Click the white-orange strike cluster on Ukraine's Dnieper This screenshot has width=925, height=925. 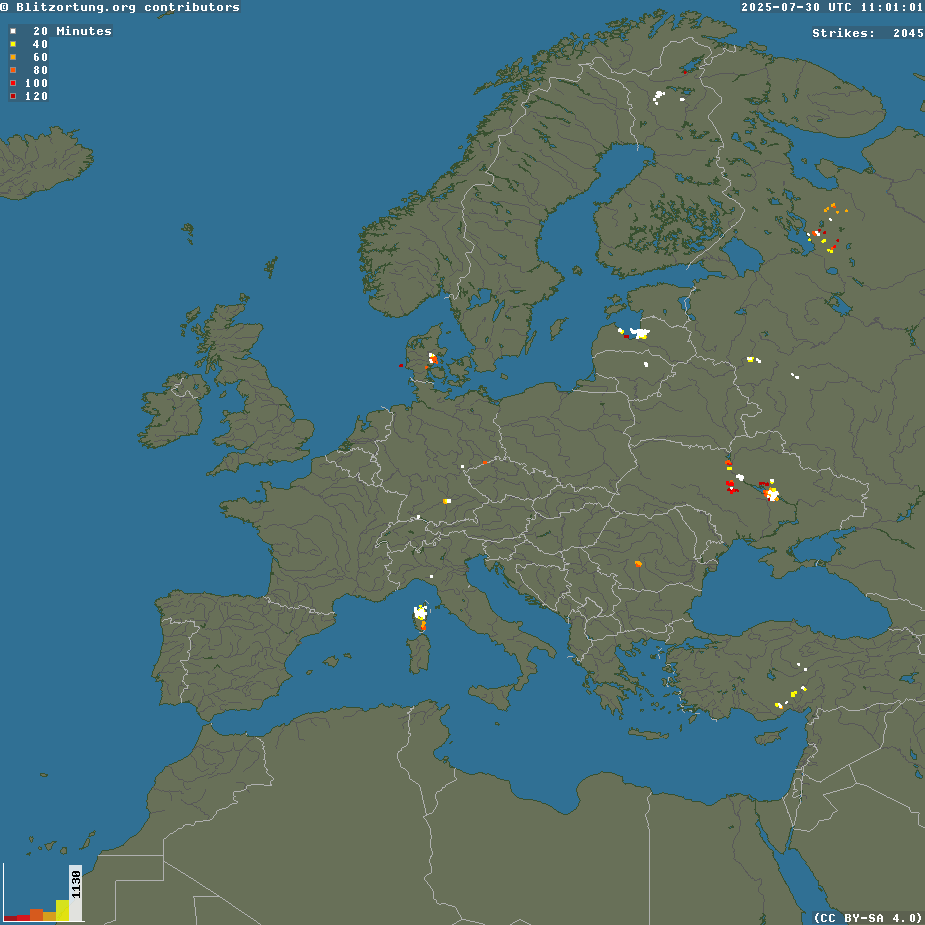(x=771, y=493)
